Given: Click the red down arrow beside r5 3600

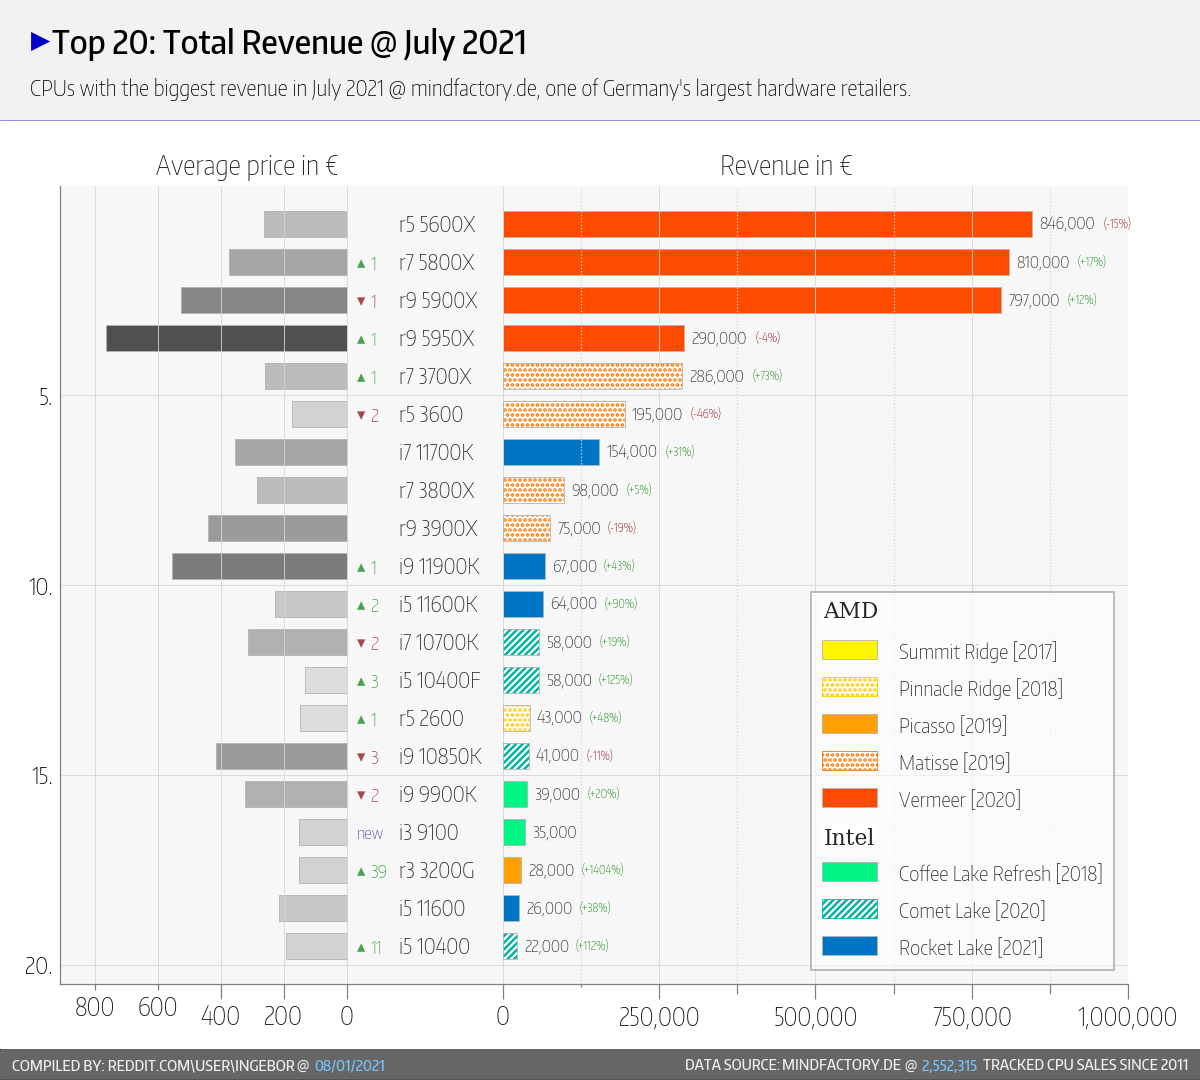Looking at the screenshot, I should [362, 415].
